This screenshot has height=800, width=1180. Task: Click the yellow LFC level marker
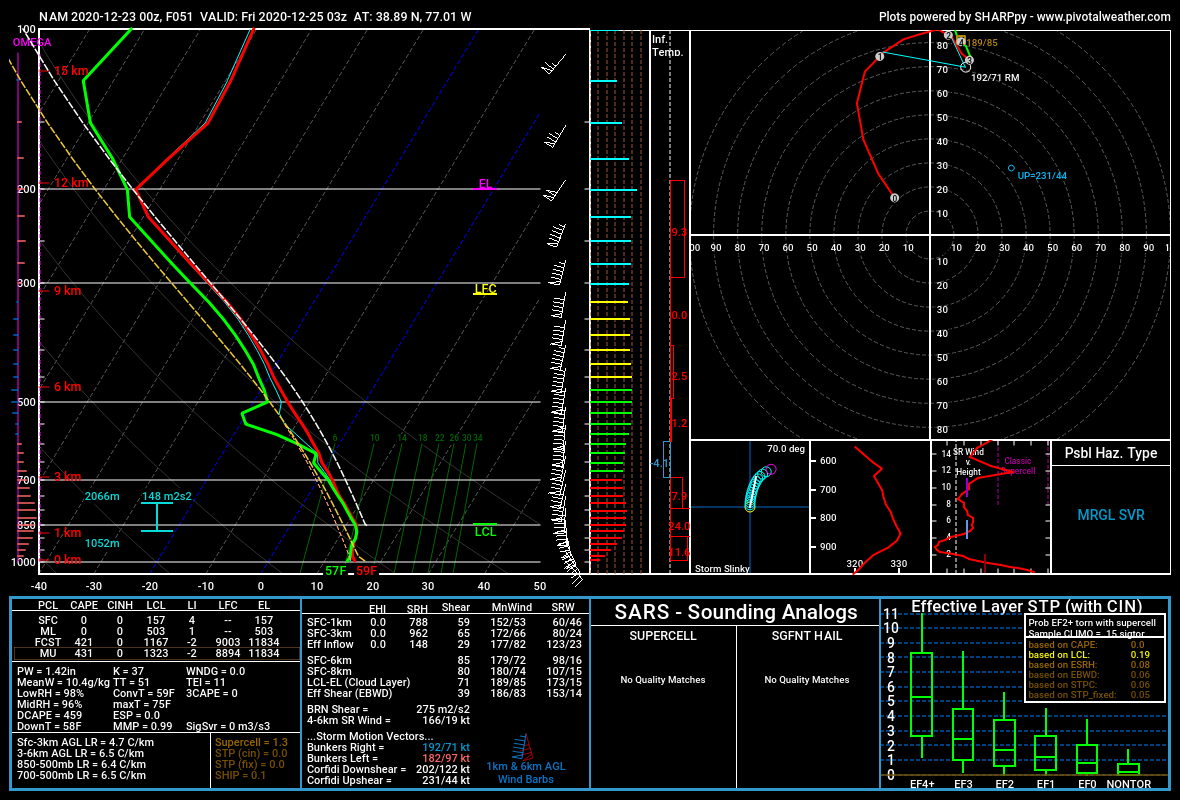[x=485, y=289]
